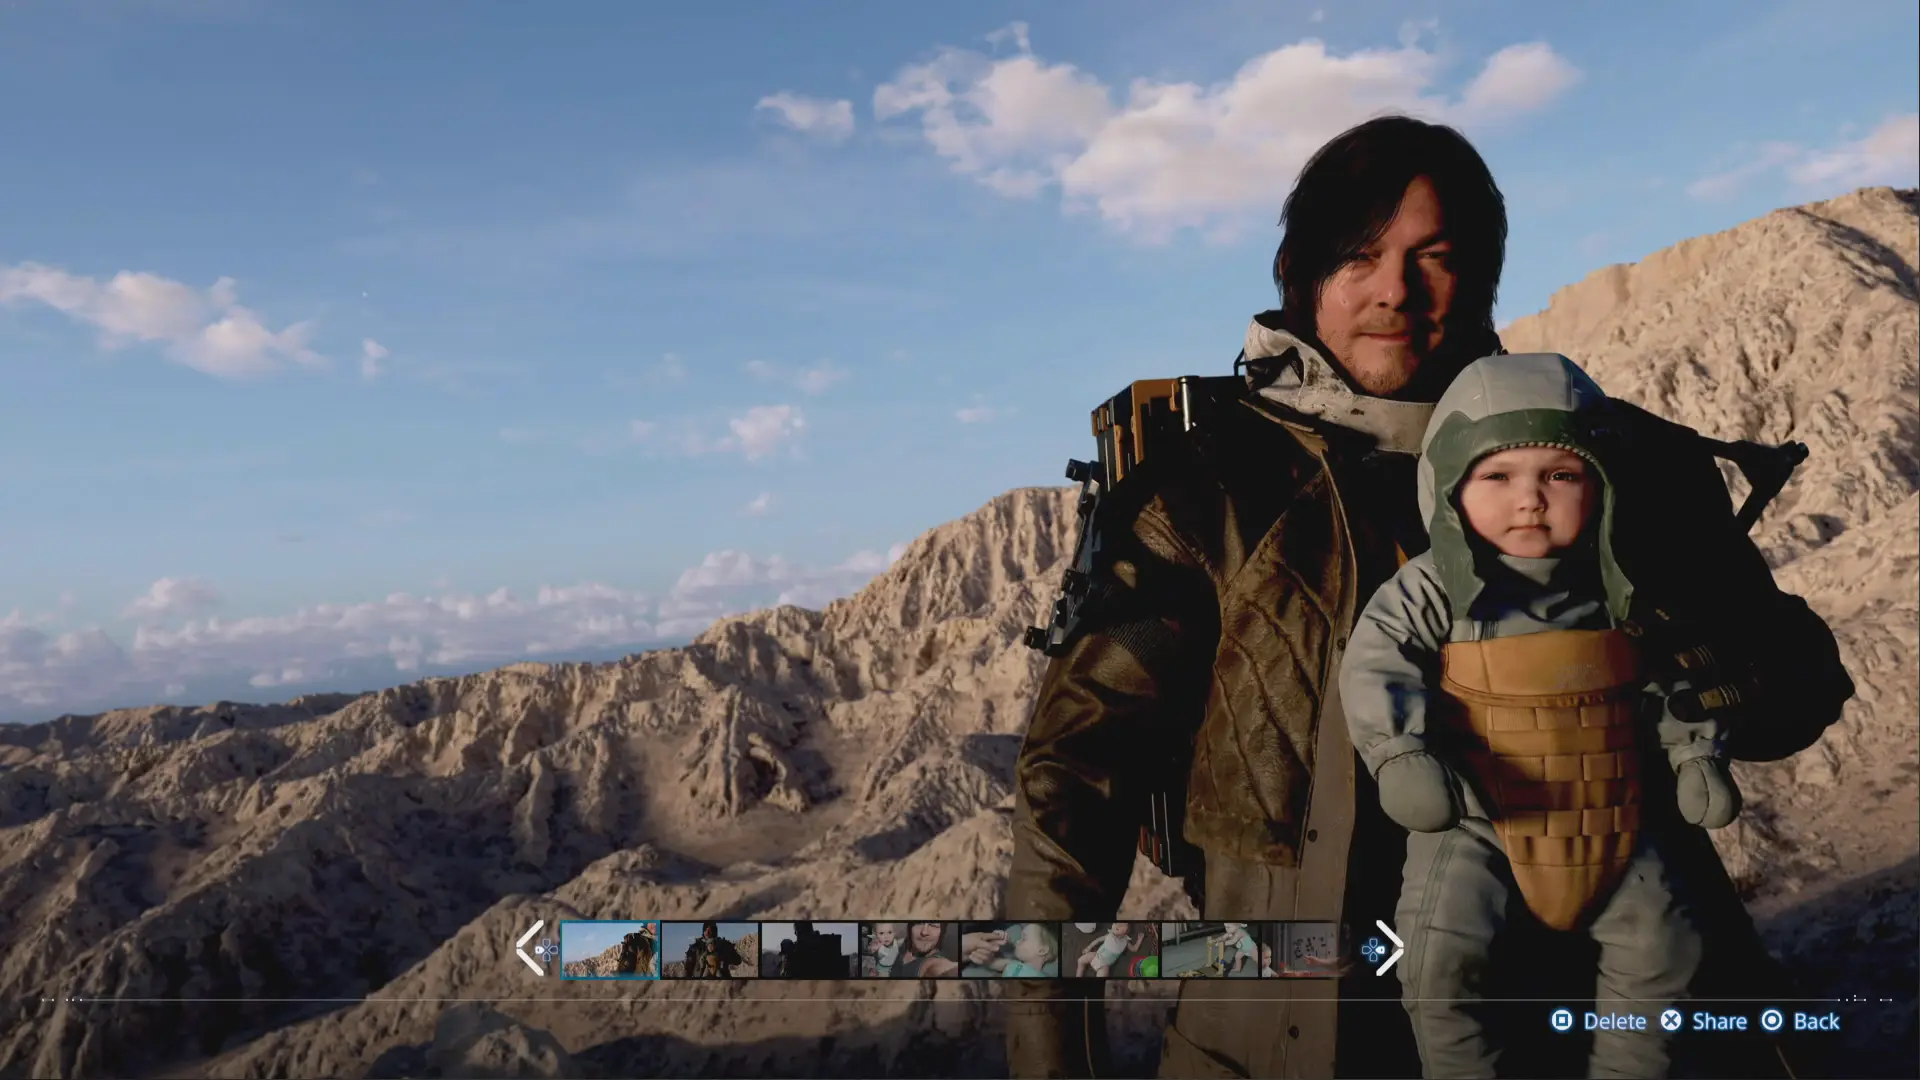
Task: Click the Share label
Action: (1720, 1021)
